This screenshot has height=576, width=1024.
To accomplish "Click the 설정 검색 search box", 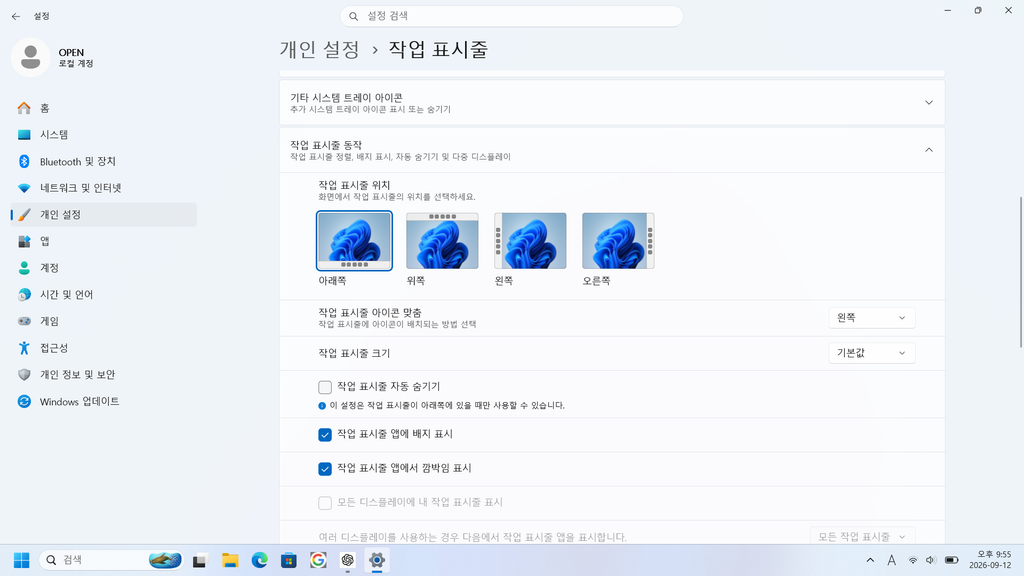I will click(x=511, y=16).
